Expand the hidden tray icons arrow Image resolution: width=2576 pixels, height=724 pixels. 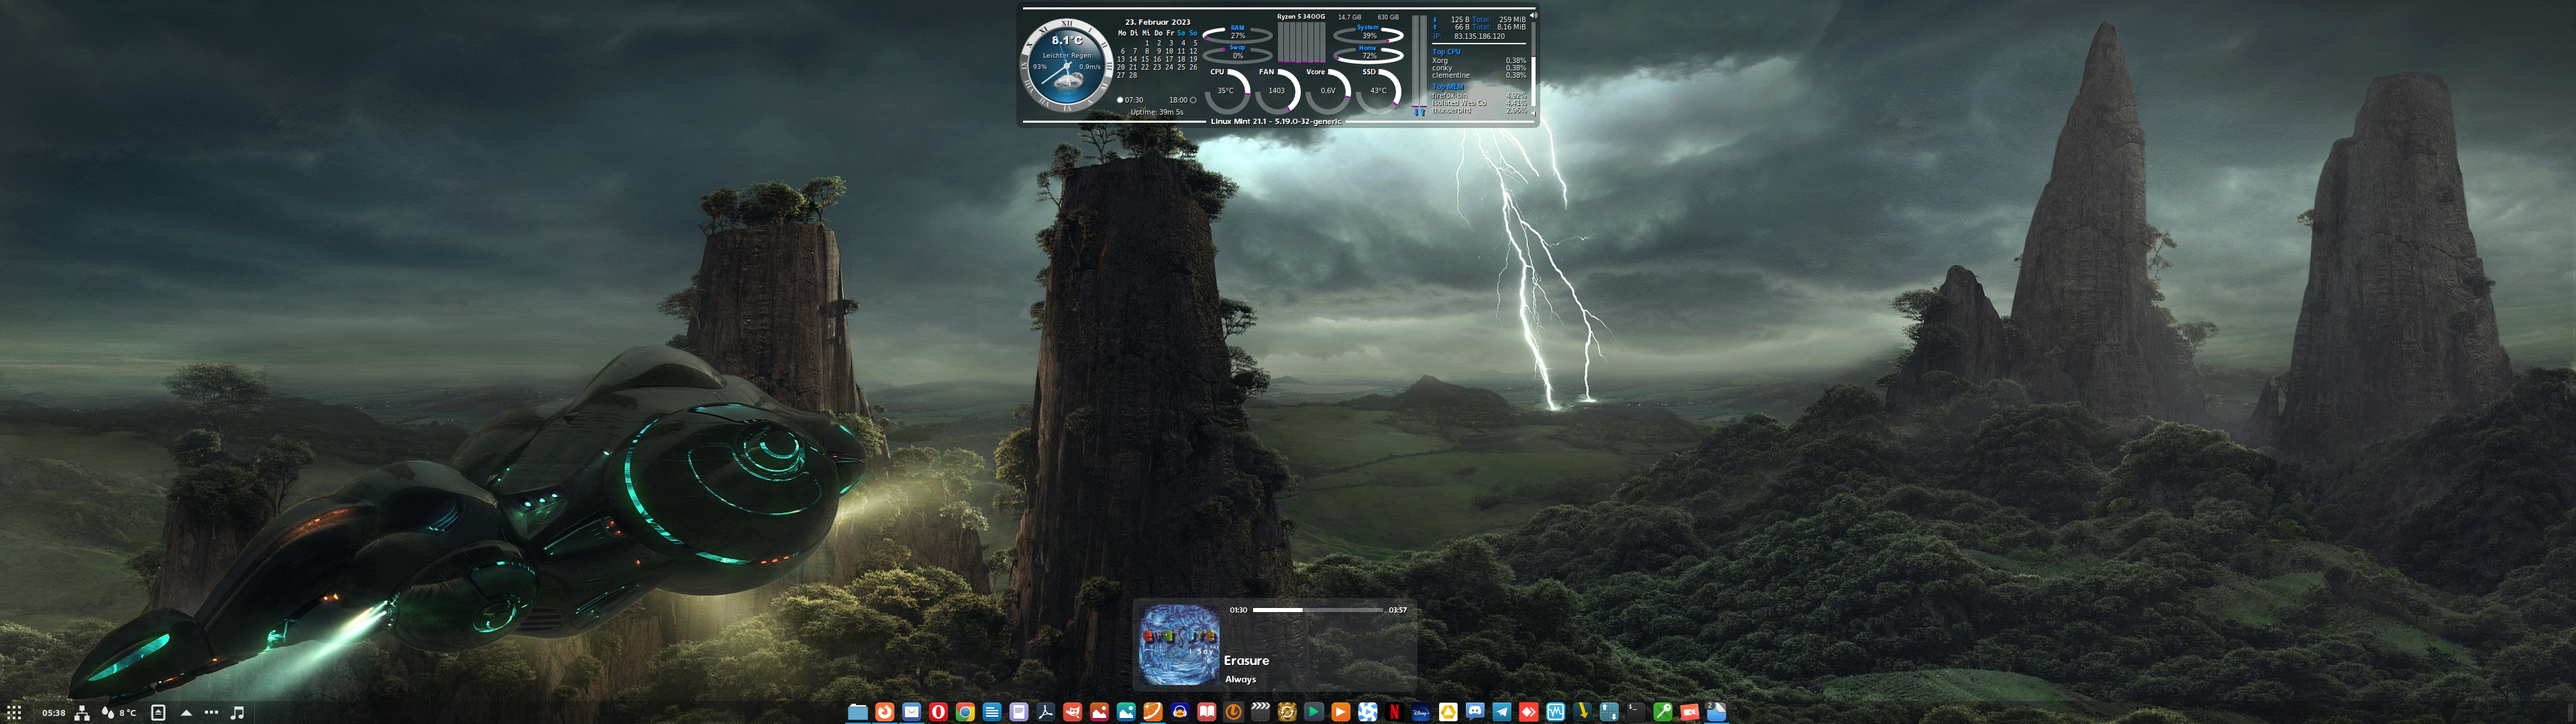point(186,713)
